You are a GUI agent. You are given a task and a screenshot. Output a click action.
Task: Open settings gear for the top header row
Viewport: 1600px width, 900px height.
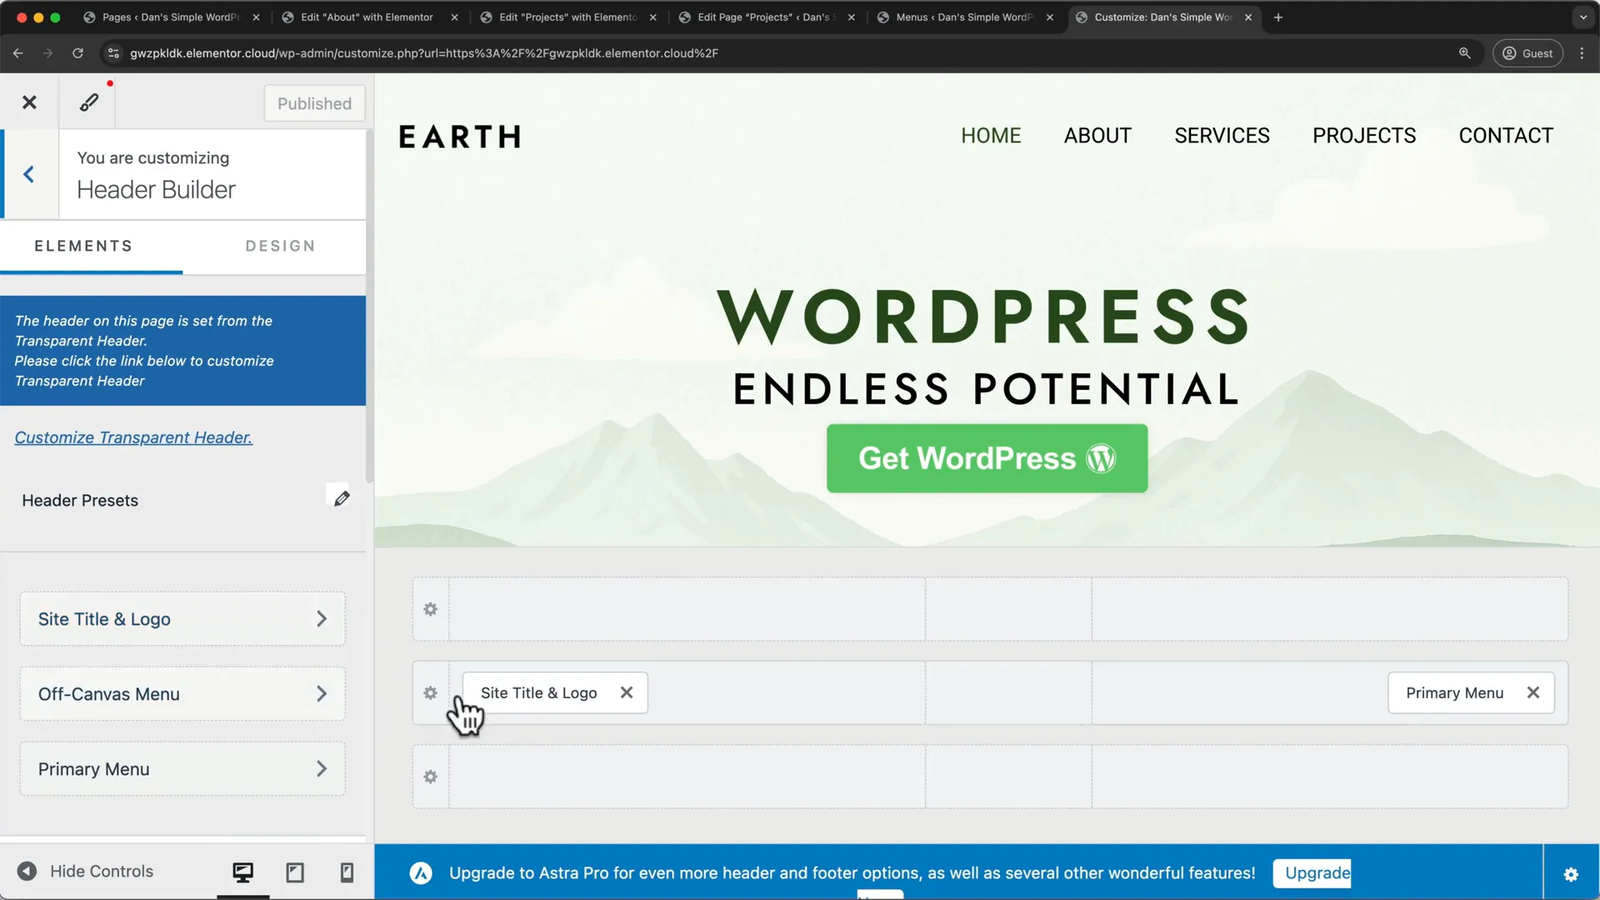tap(431, 609)
